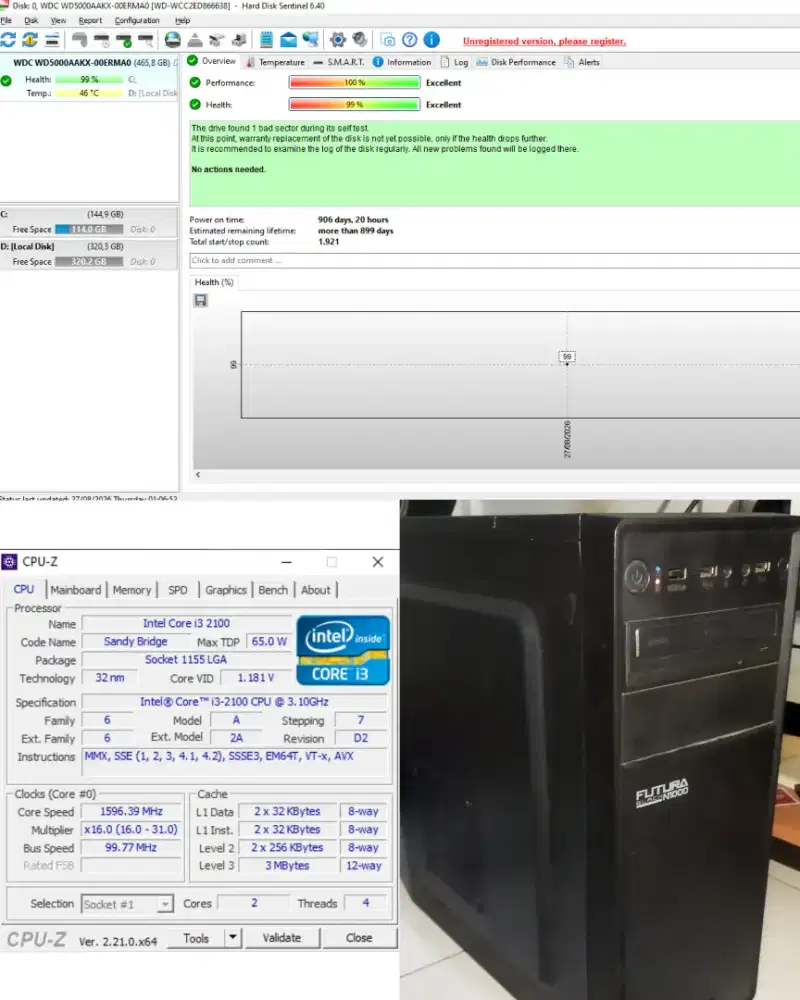Open the View menu
This screenshot has width=800, height=1000.
[58, 20]
